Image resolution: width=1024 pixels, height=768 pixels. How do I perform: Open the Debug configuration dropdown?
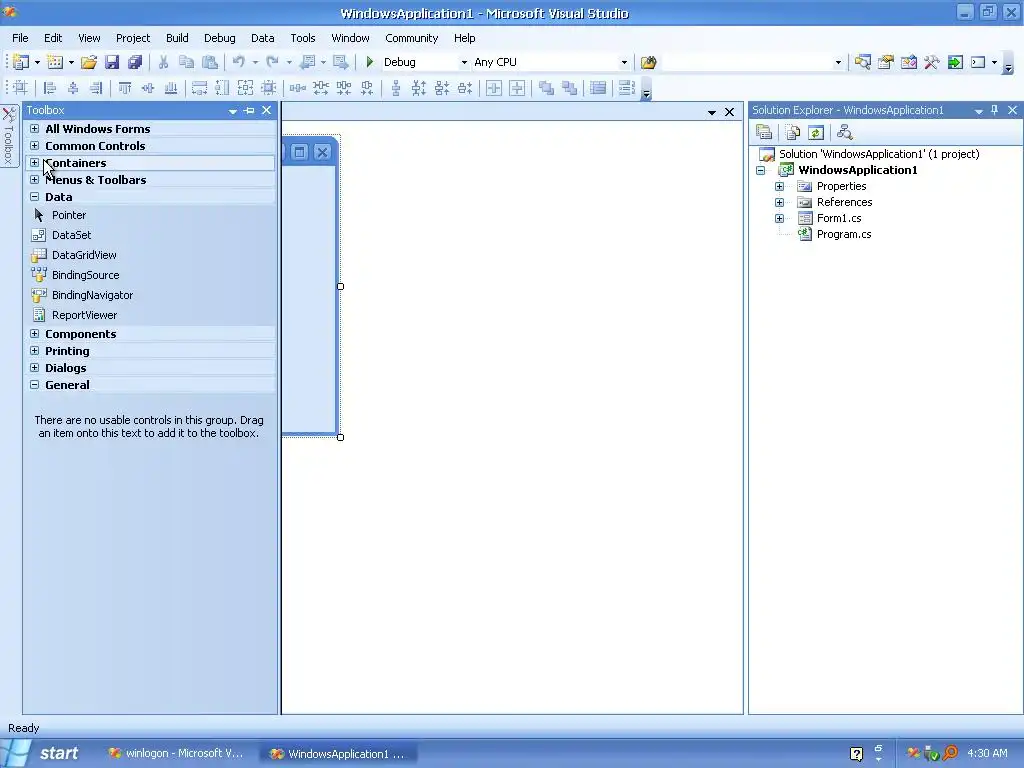click(x=464, y=63)
